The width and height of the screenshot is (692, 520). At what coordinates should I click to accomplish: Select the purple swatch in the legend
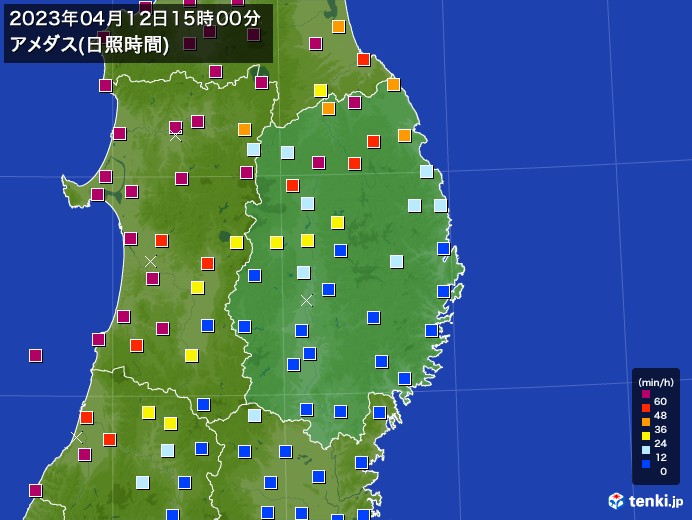[x=646, y=394]
